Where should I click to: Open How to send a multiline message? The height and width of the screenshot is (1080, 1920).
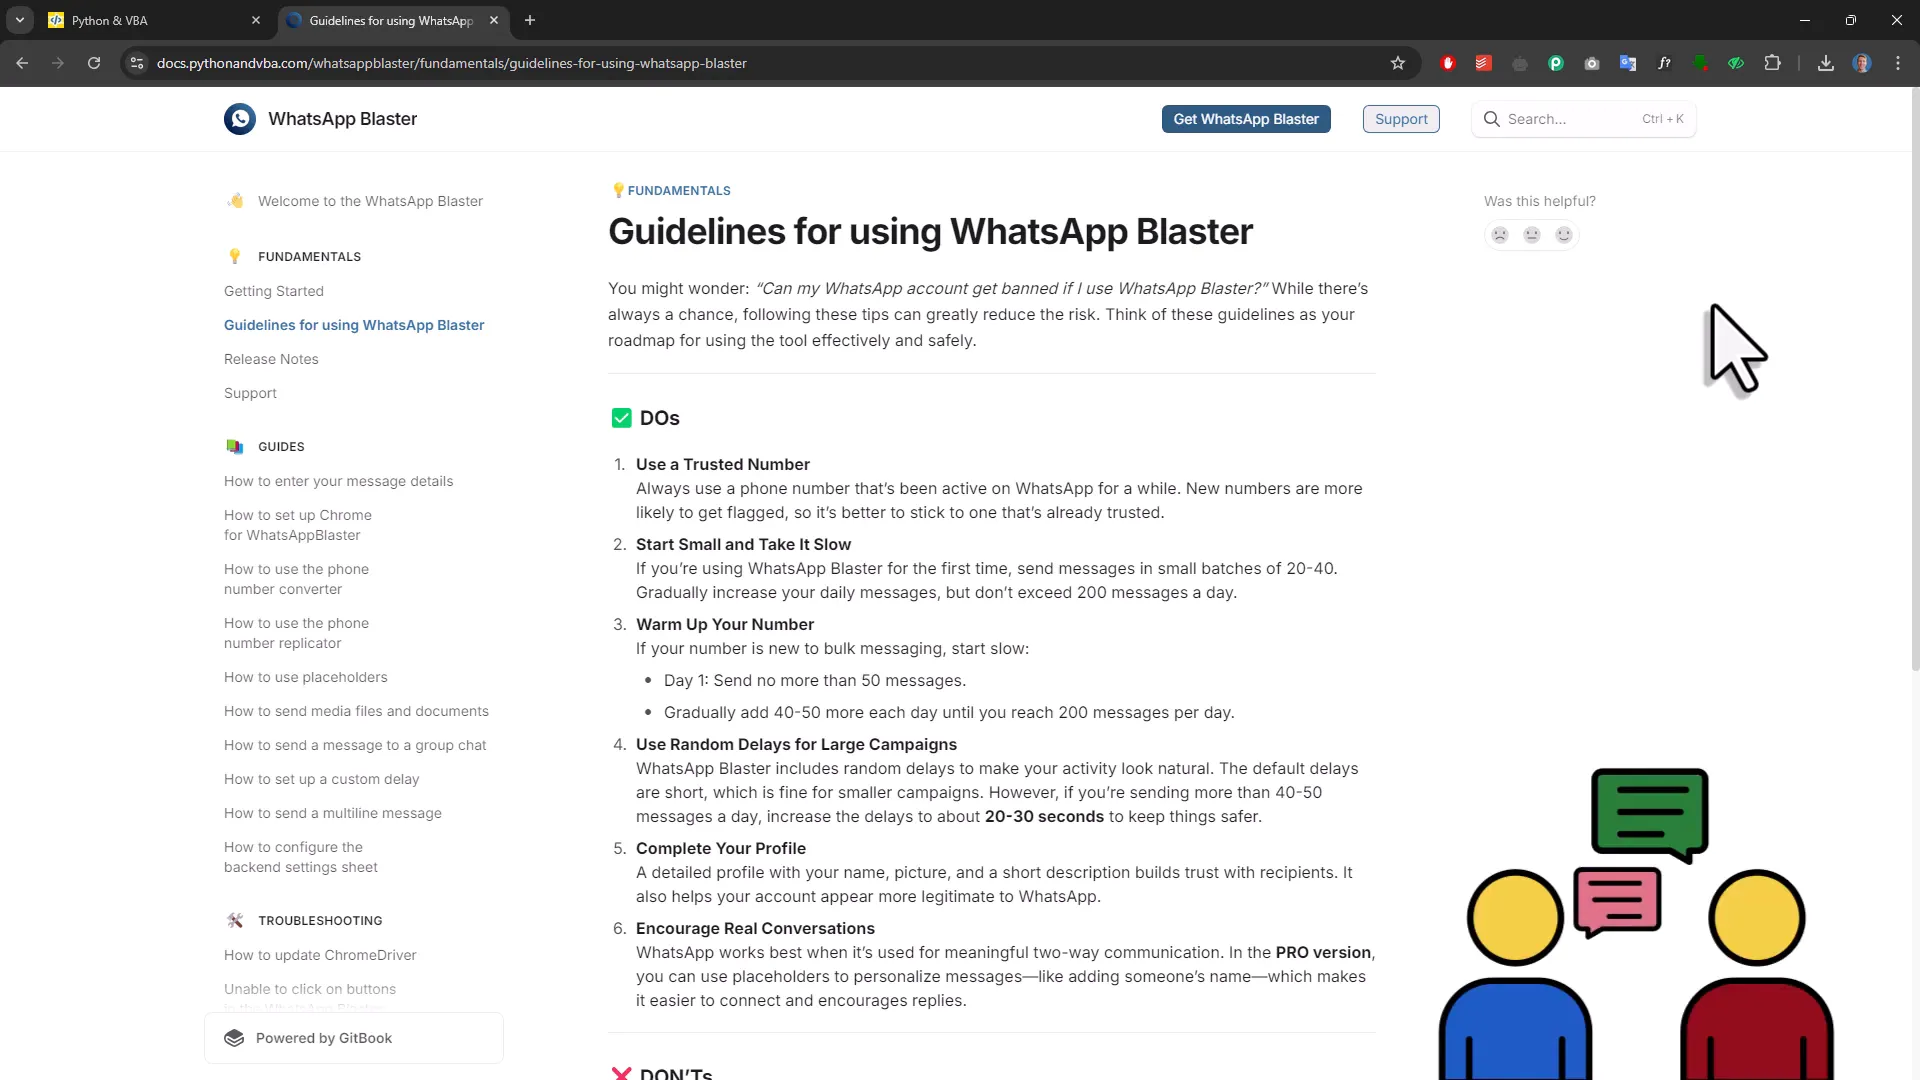332,813
